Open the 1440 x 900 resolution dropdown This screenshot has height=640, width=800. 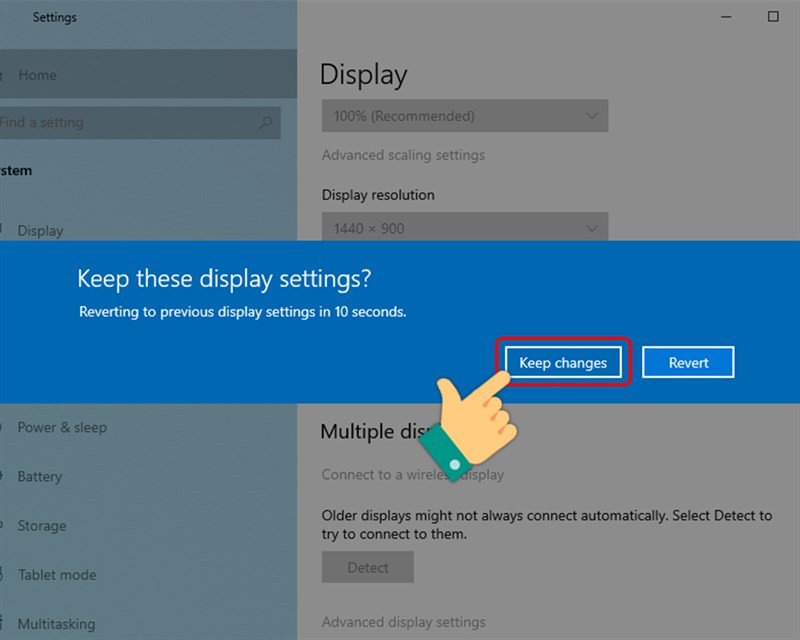464,228
